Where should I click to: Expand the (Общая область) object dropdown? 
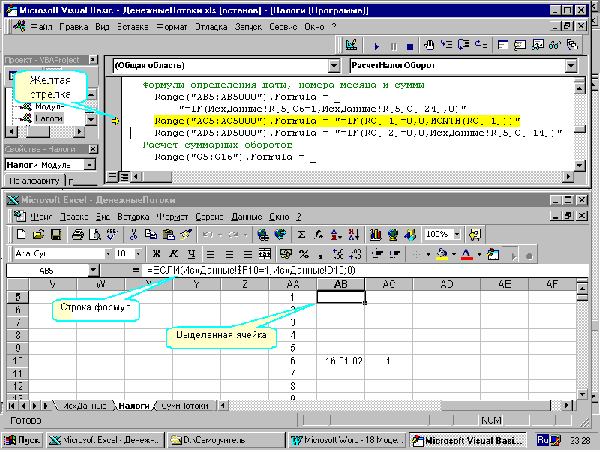tap(334, 66)
